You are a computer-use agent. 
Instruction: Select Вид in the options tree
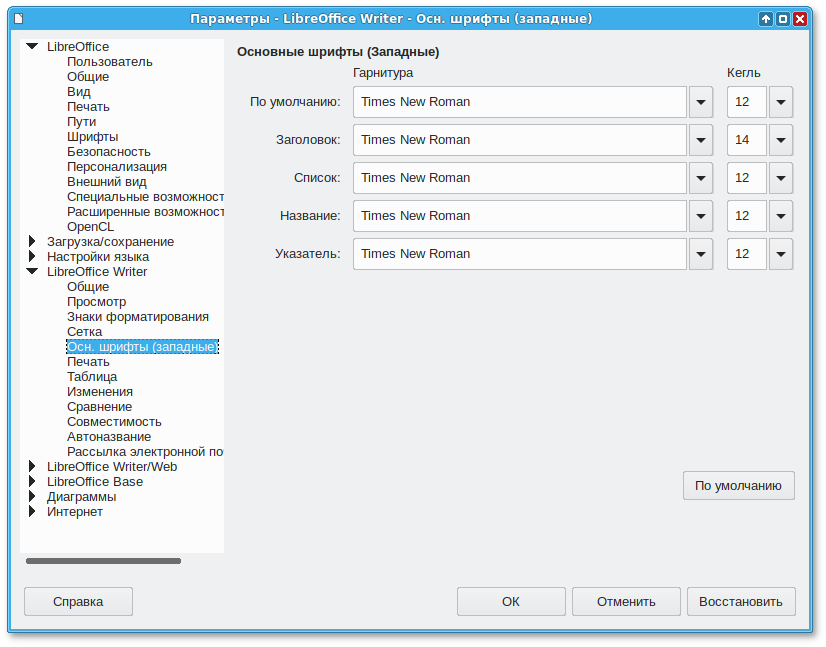(79, 92)
